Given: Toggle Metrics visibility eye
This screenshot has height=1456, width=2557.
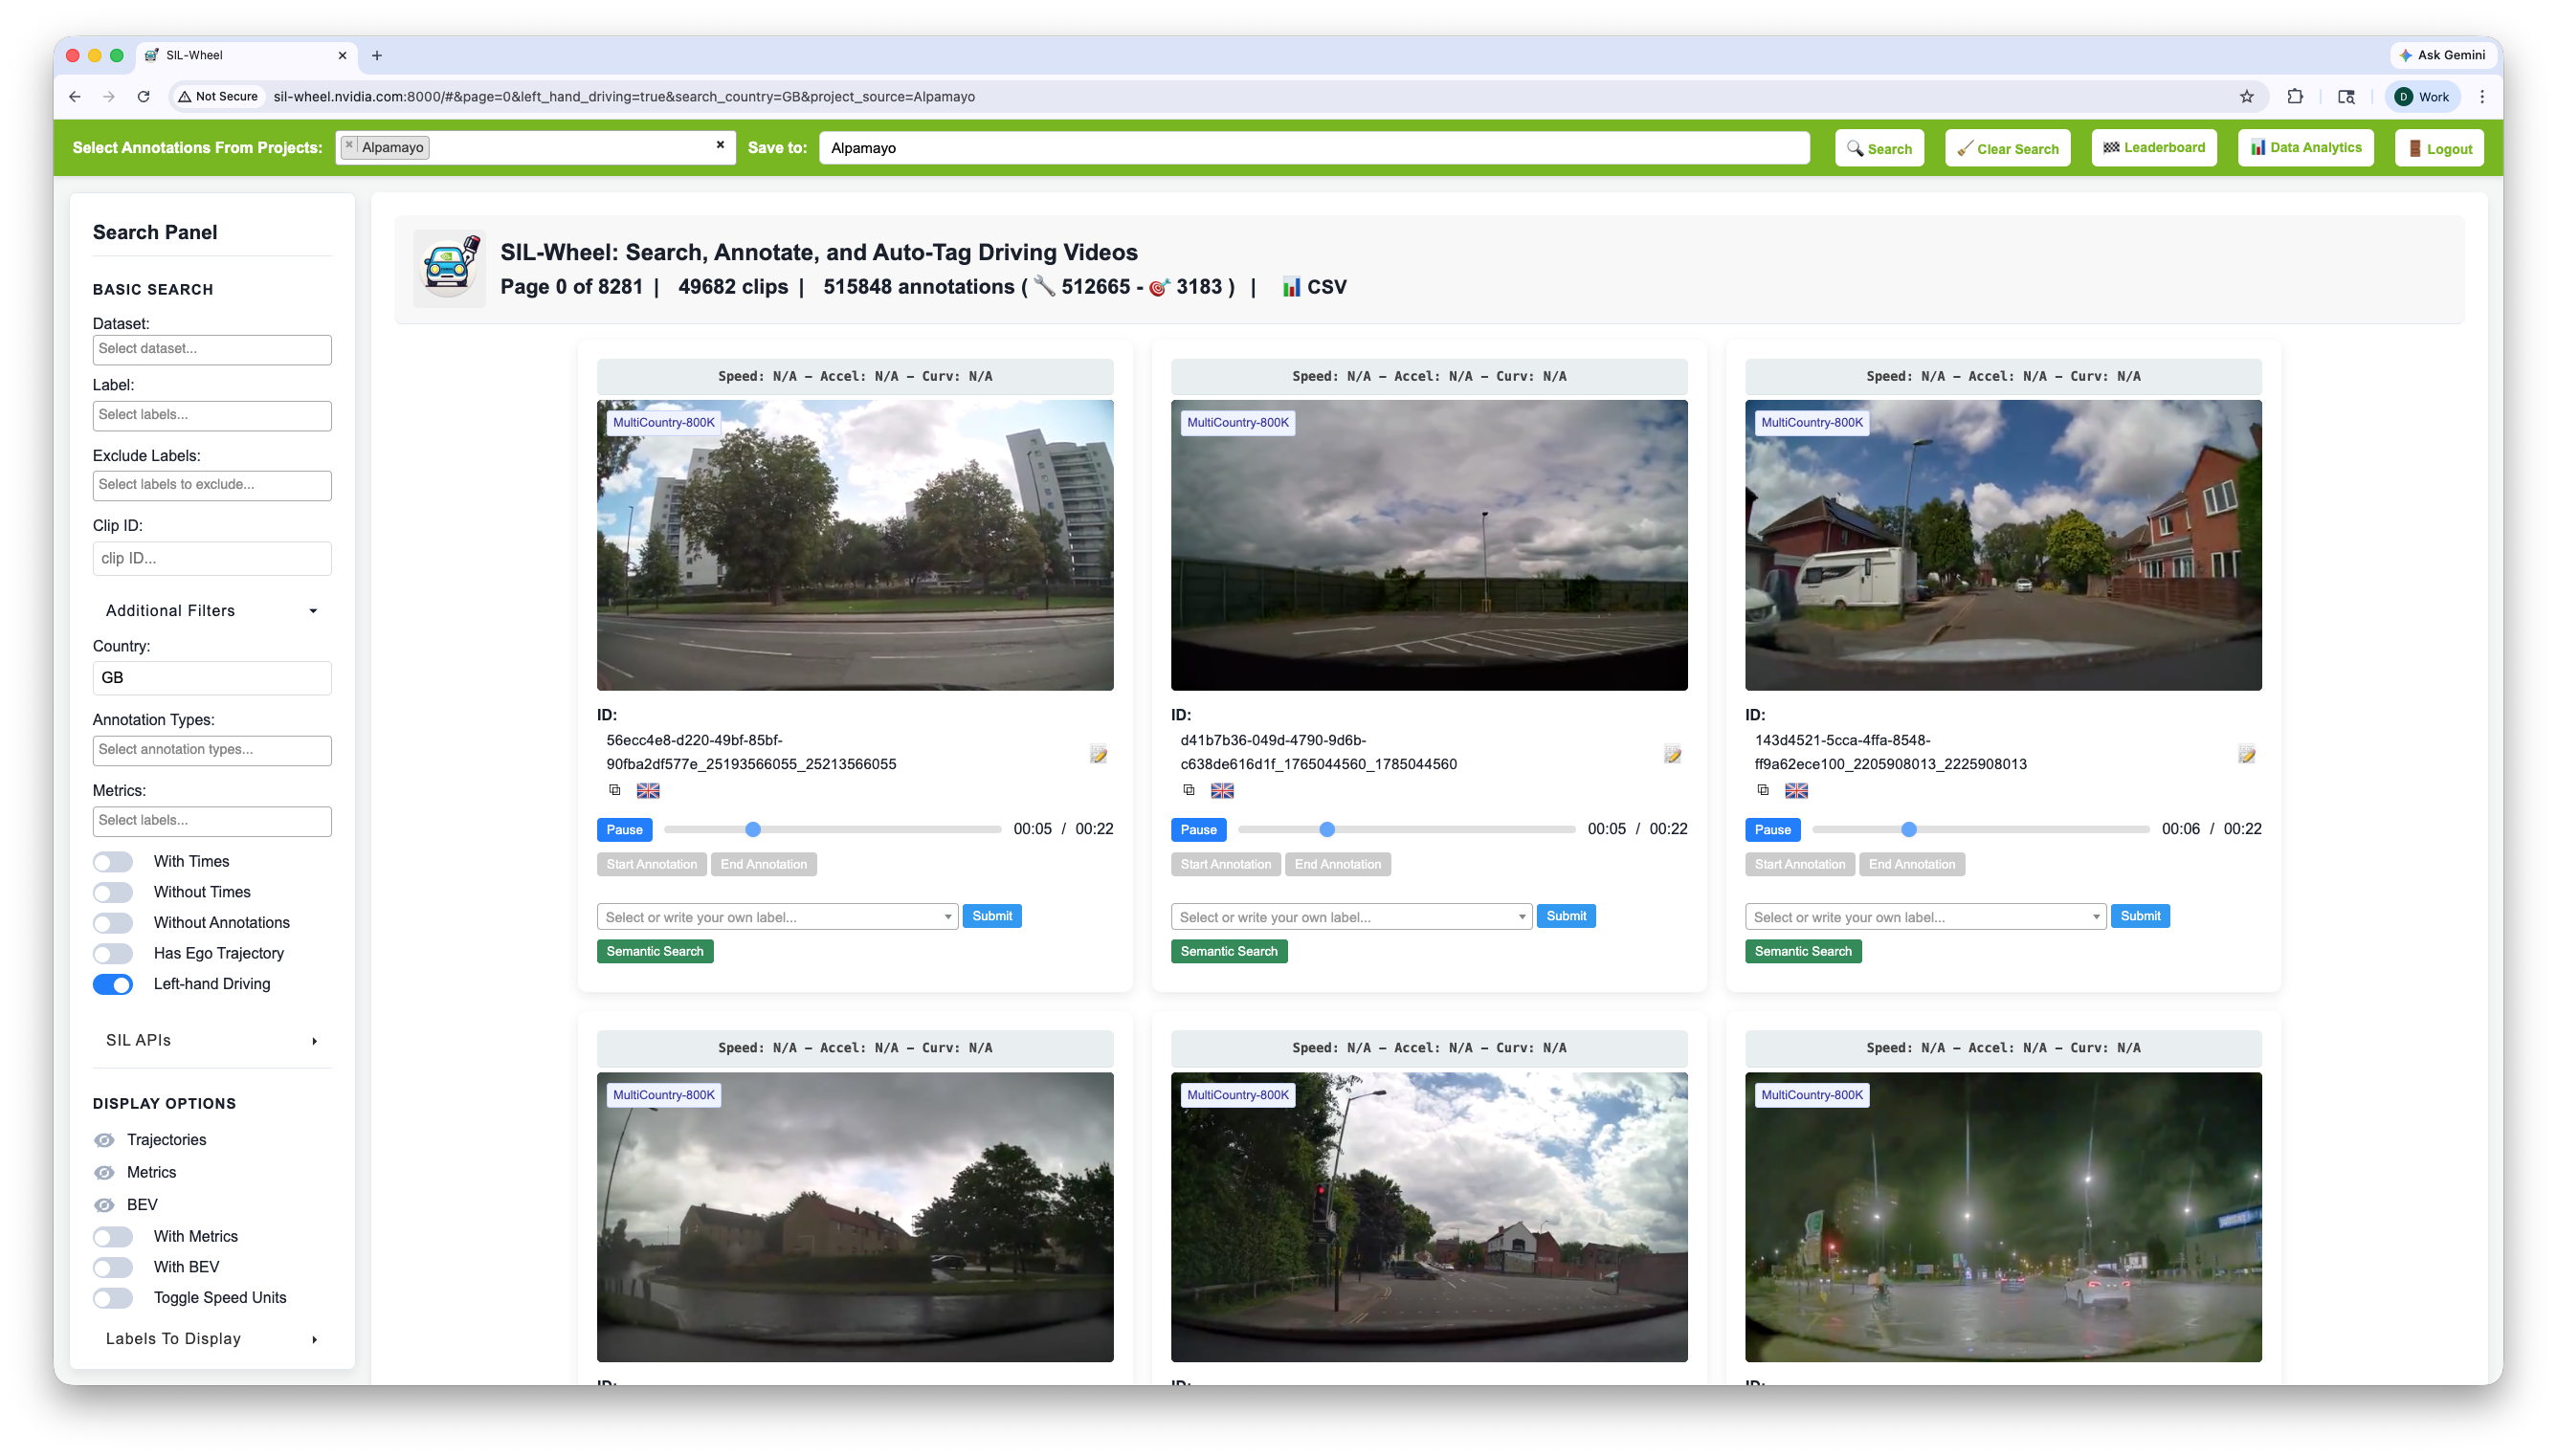Looking at the screenshot, I should point(104,1172).
